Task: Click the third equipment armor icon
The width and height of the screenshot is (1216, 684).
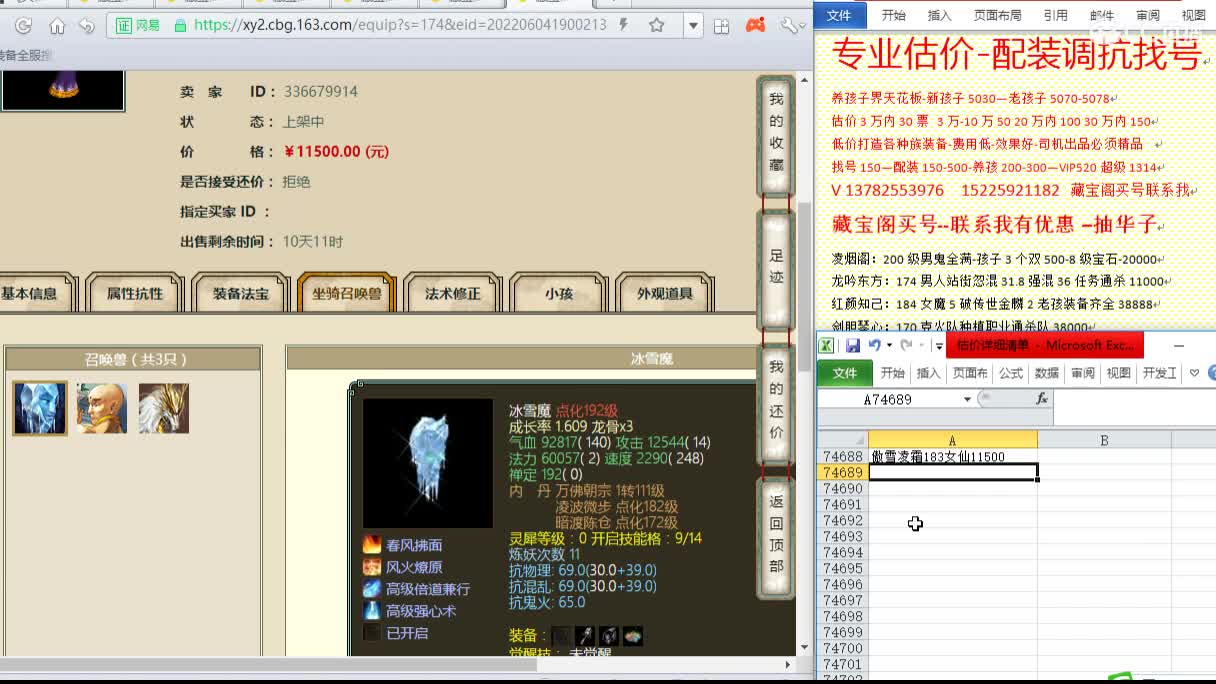Action: tap(609, 636)
